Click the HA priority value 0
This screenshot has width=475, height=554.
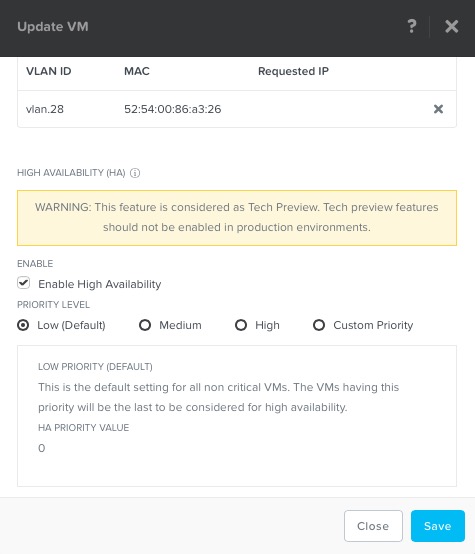tap(42, 448)
